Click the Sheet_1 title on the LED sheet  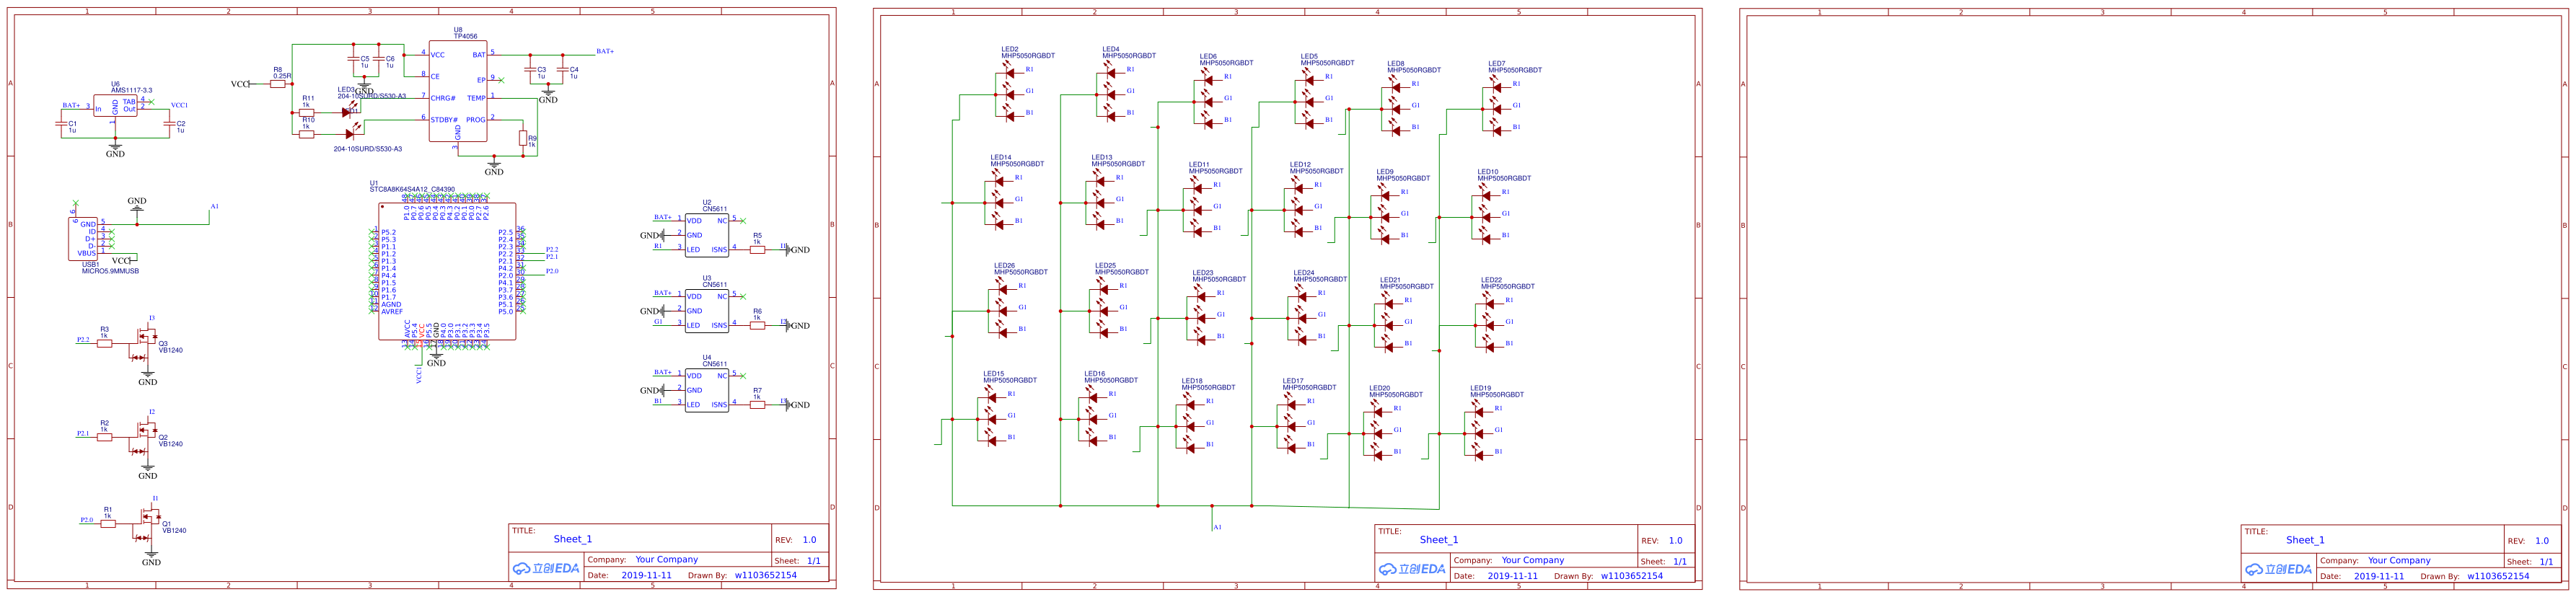(1439, 540)
